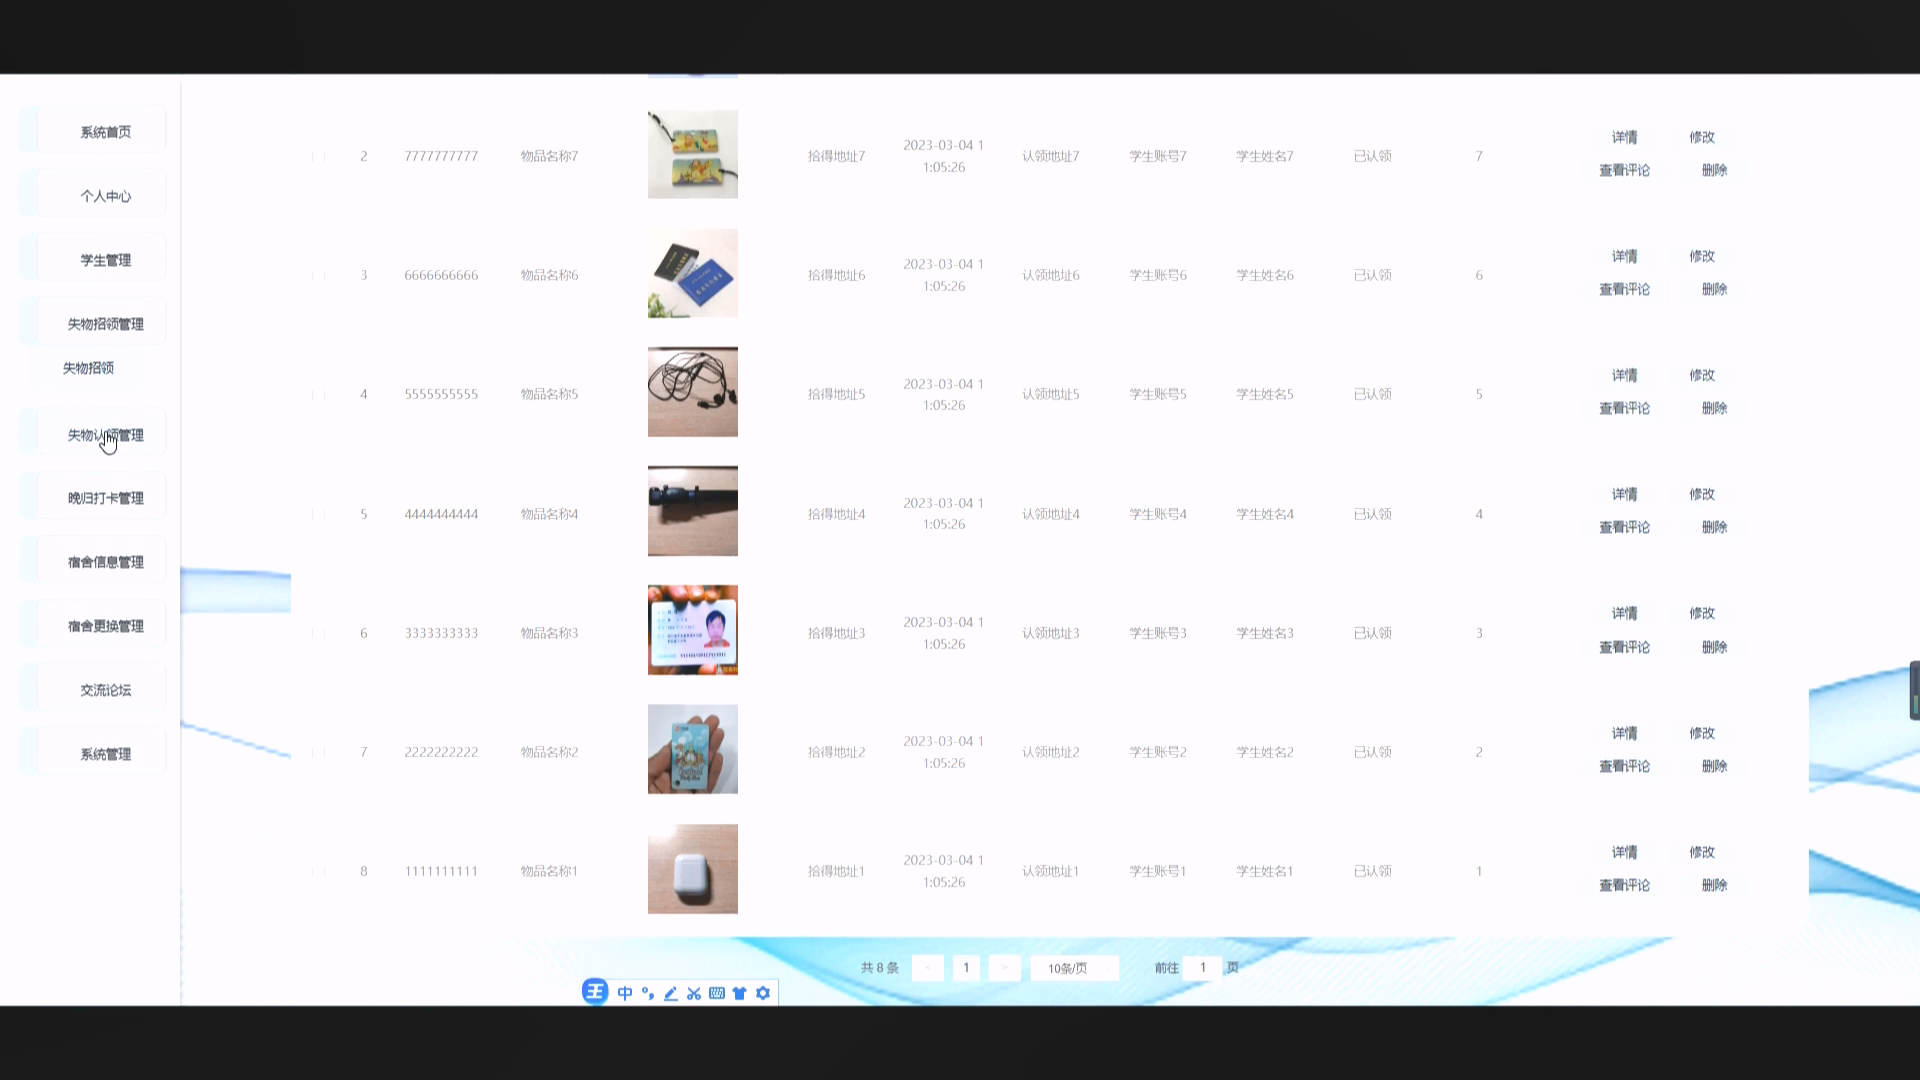The image size is (1920, 1080).
Task: Toggle the IME Chinese/English 中 icon
Action: 625,993
